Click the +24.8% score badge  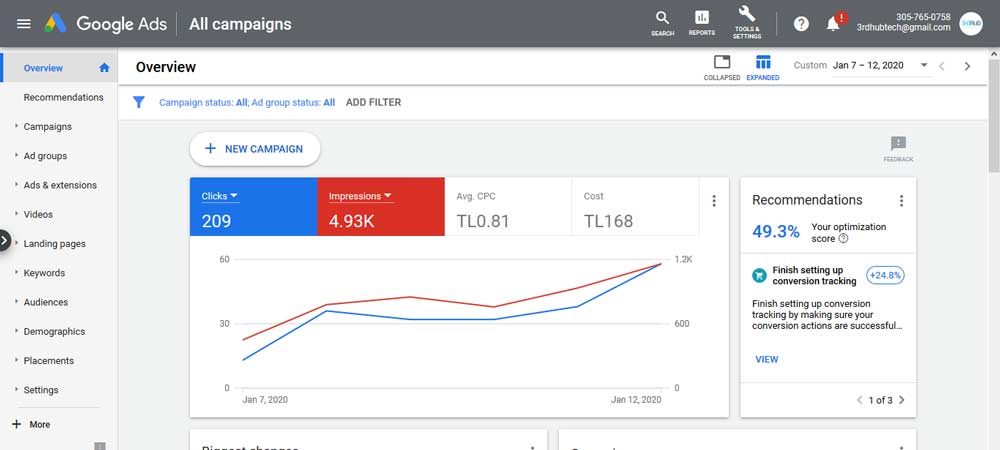tap(885, 275)
